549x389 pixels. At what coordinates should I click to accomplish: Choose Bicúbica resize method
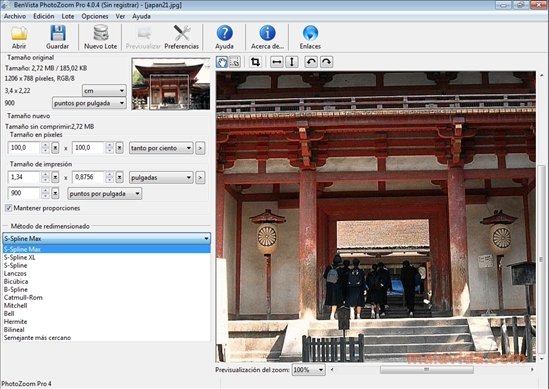point(106,282)
